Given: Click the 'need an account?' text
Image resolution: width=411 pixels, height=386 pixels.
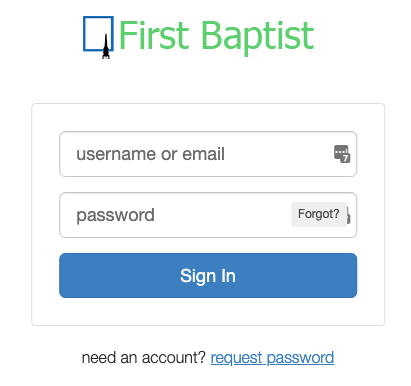Looking at the screenshot, I should coord(144,358).
